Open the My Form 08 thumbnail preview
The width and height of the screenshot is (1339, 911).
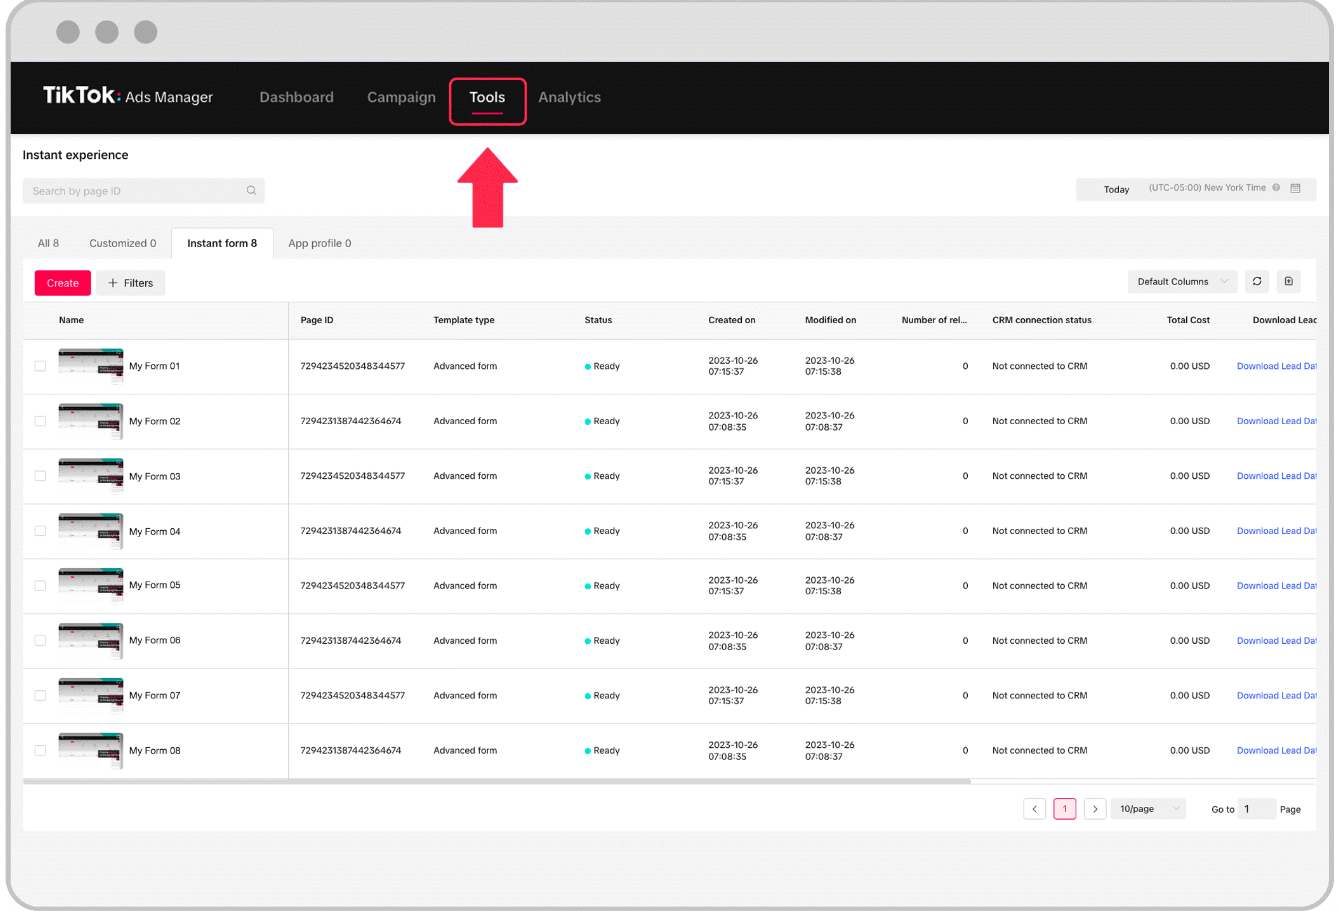coord(91,751)
